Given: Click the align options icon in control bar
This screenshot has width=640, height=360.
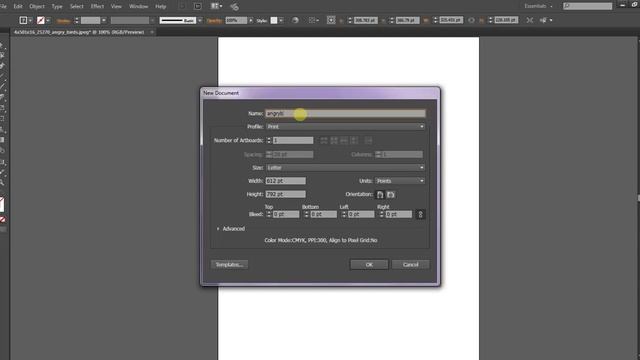Looking at the screenshot, I should [312, 20].
